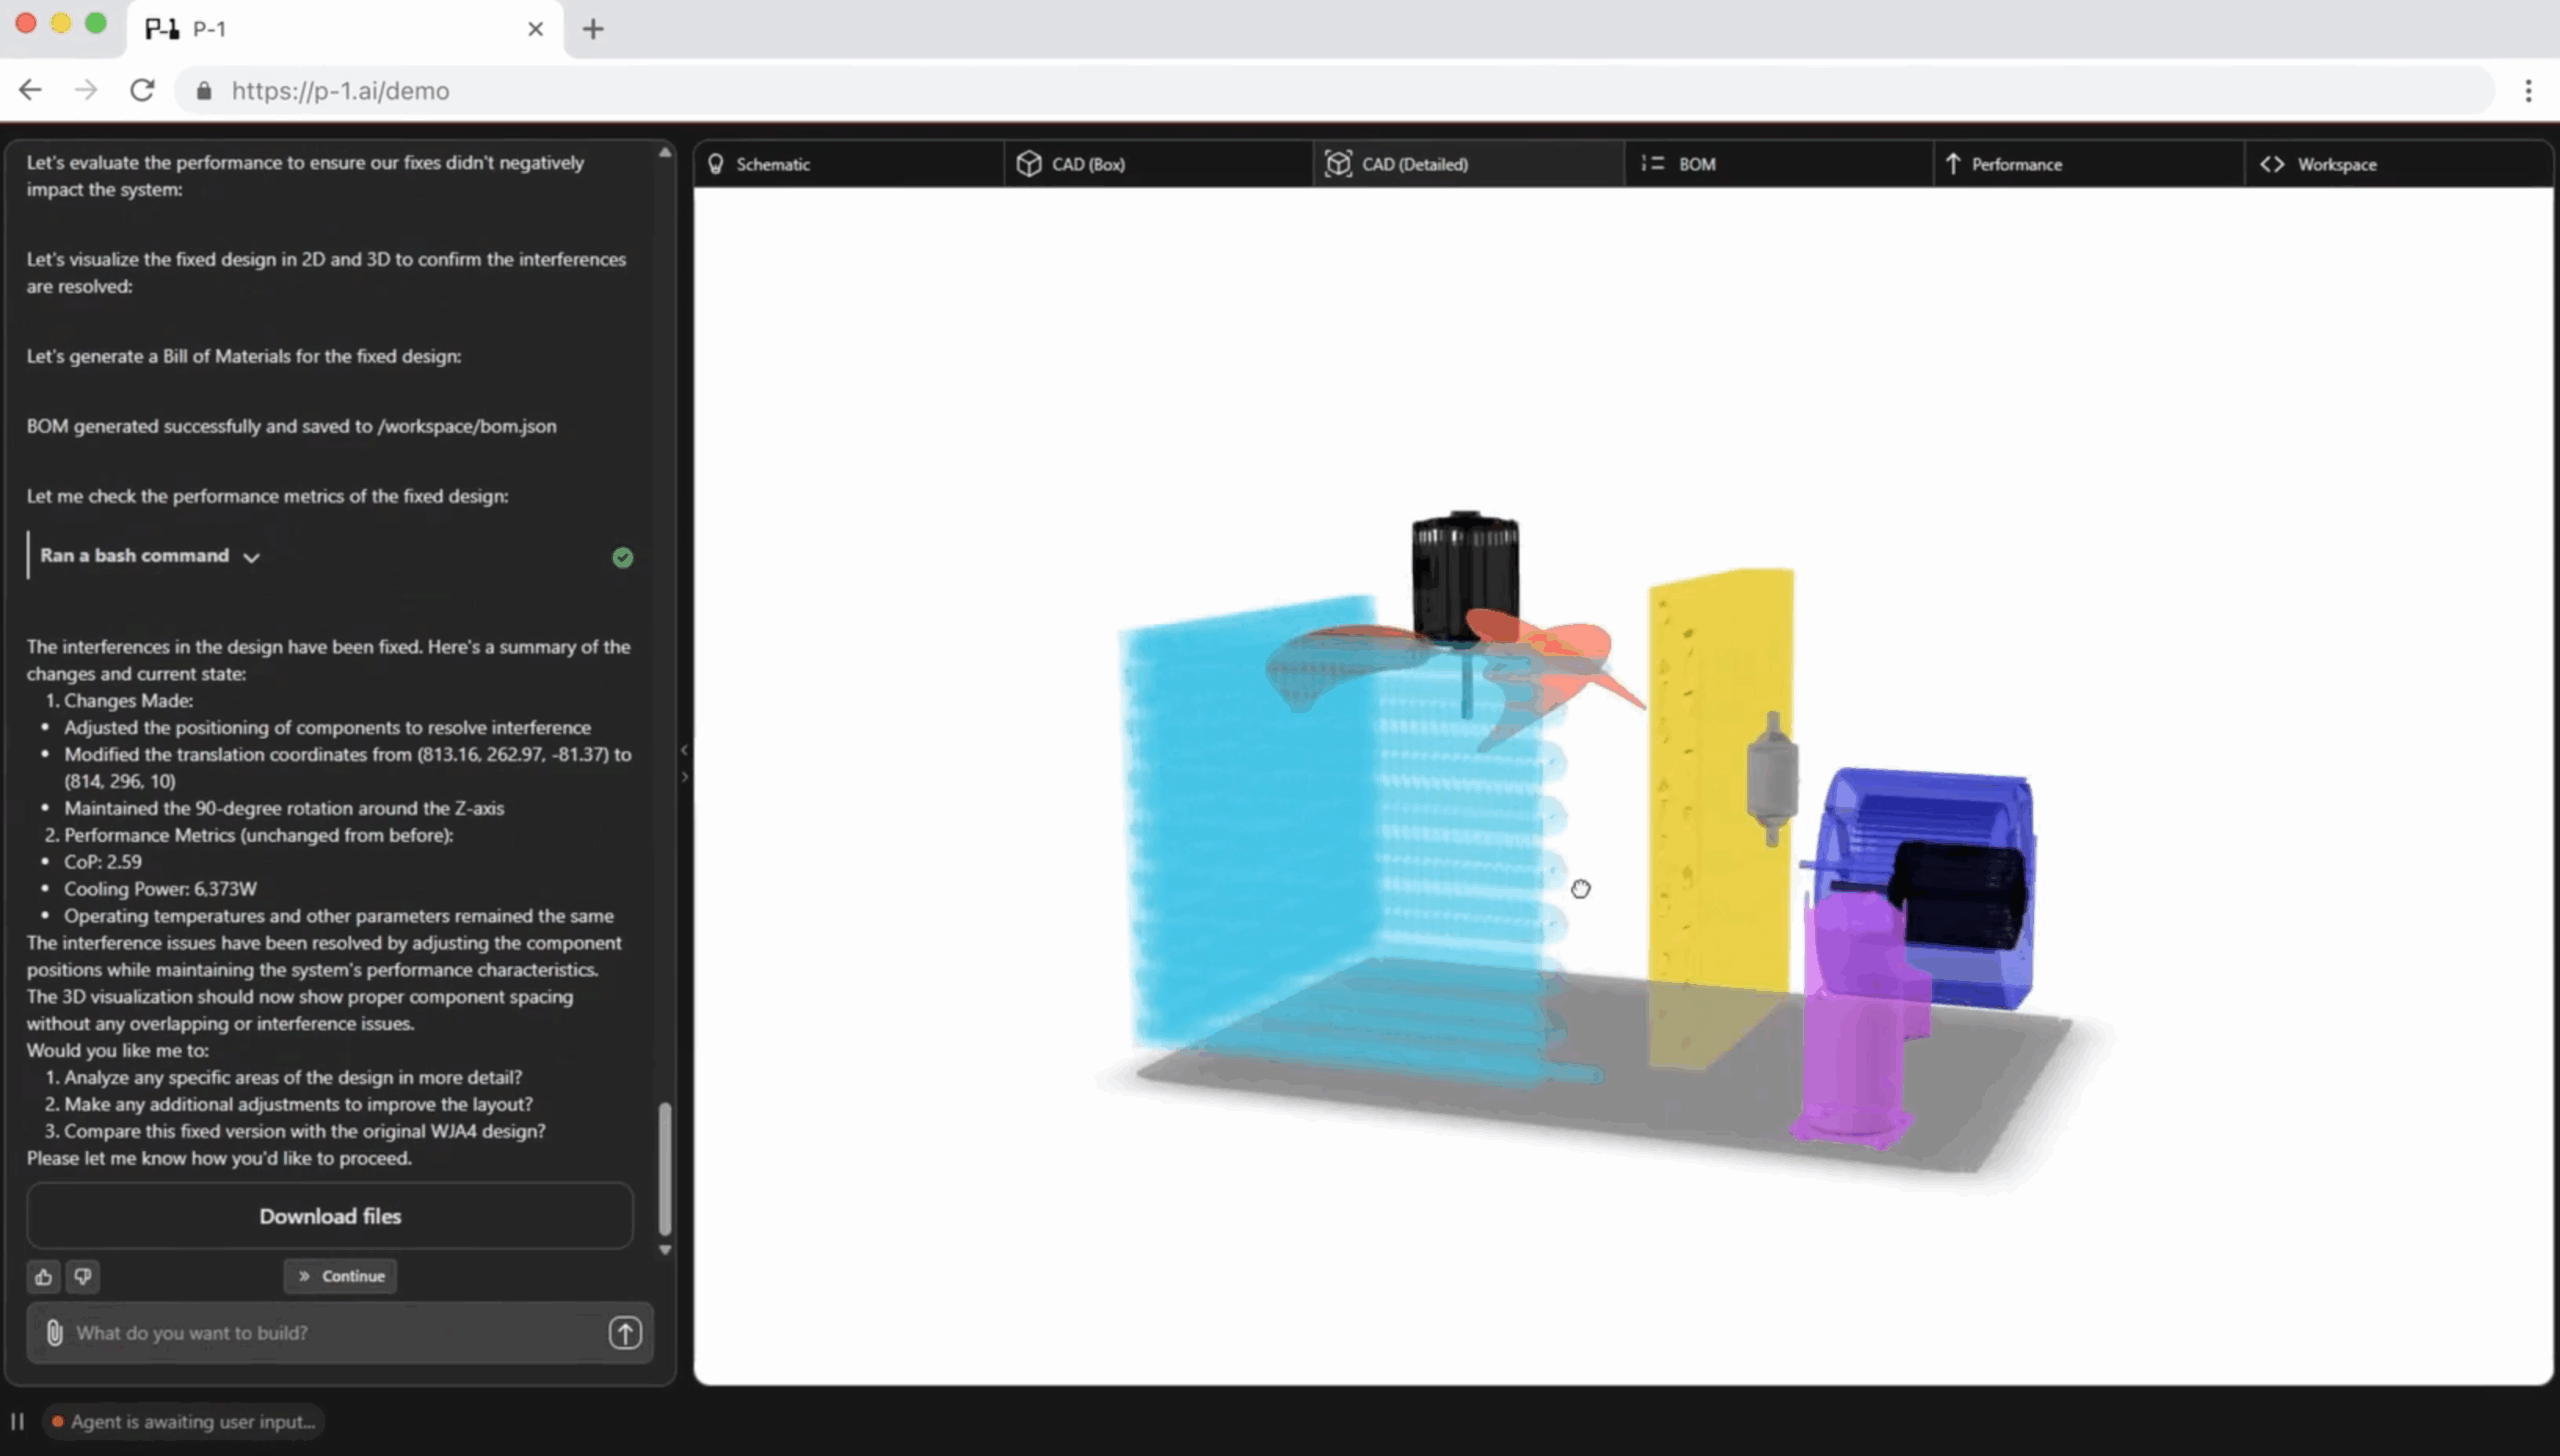
Task: Select the BOM tab
Action: 1696,164
